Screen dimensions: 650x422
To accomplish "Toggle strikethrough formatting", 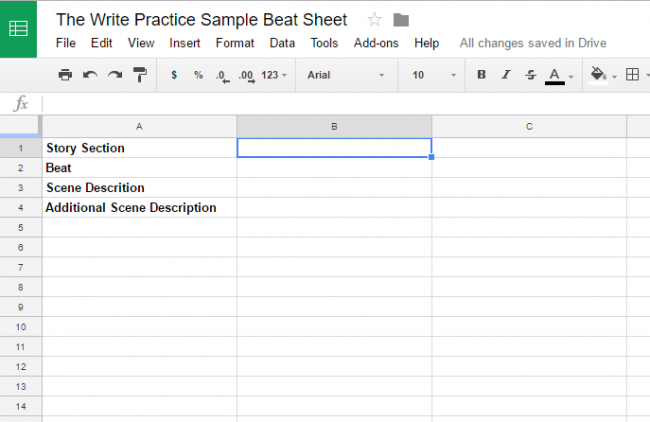I will pyautogui.click(x=530, y=75).
